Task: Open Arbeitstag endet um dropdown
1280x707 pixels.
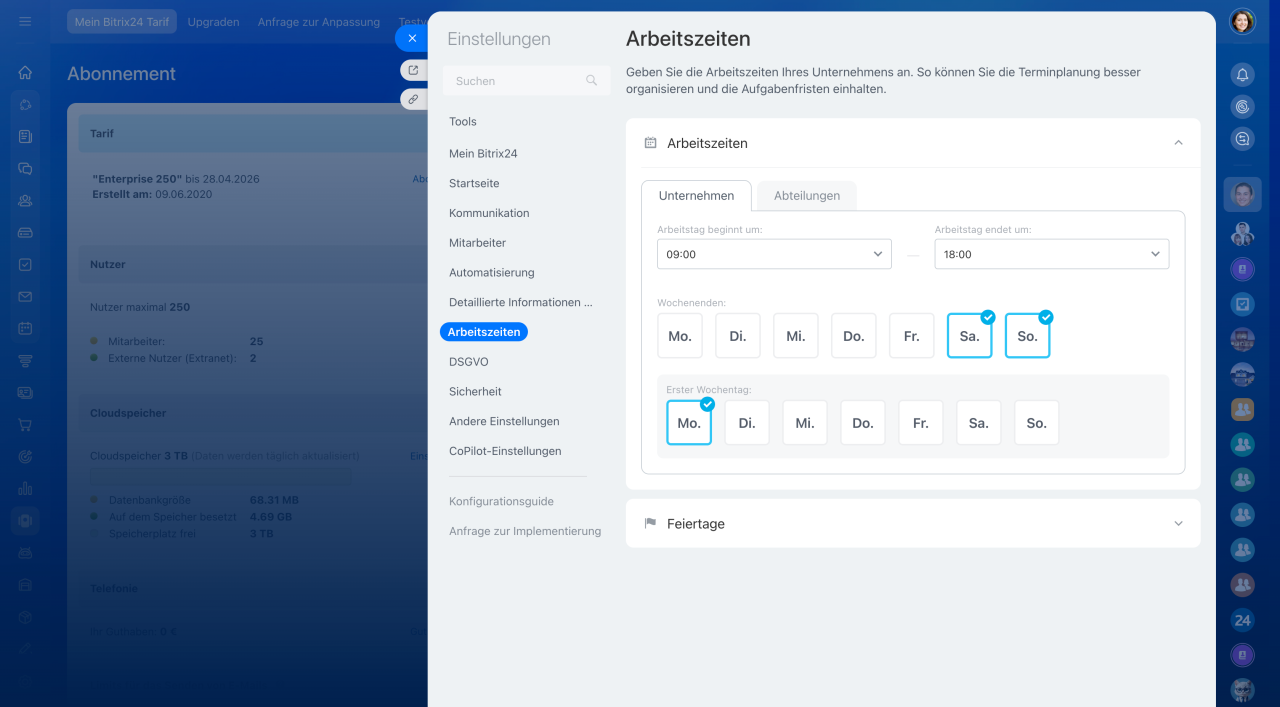Action: (1052, 254)
